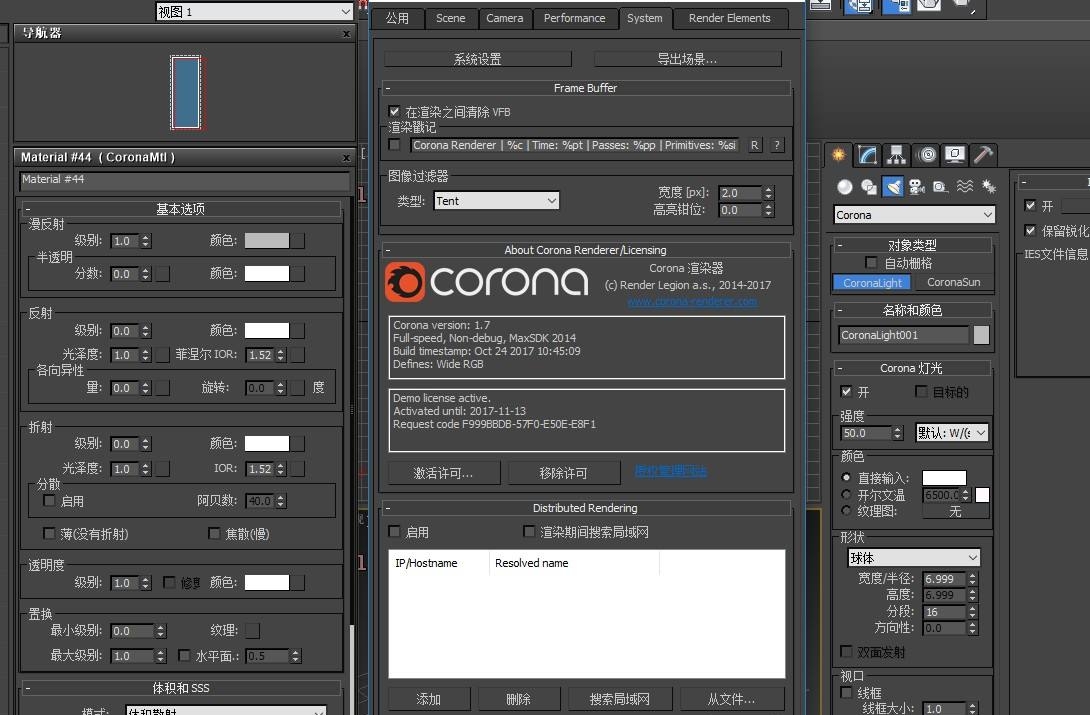The width and height of the screenshot is (1090, 715).
Task: Click the Shapes creation category icon
Action: click(x=867, y=187)
